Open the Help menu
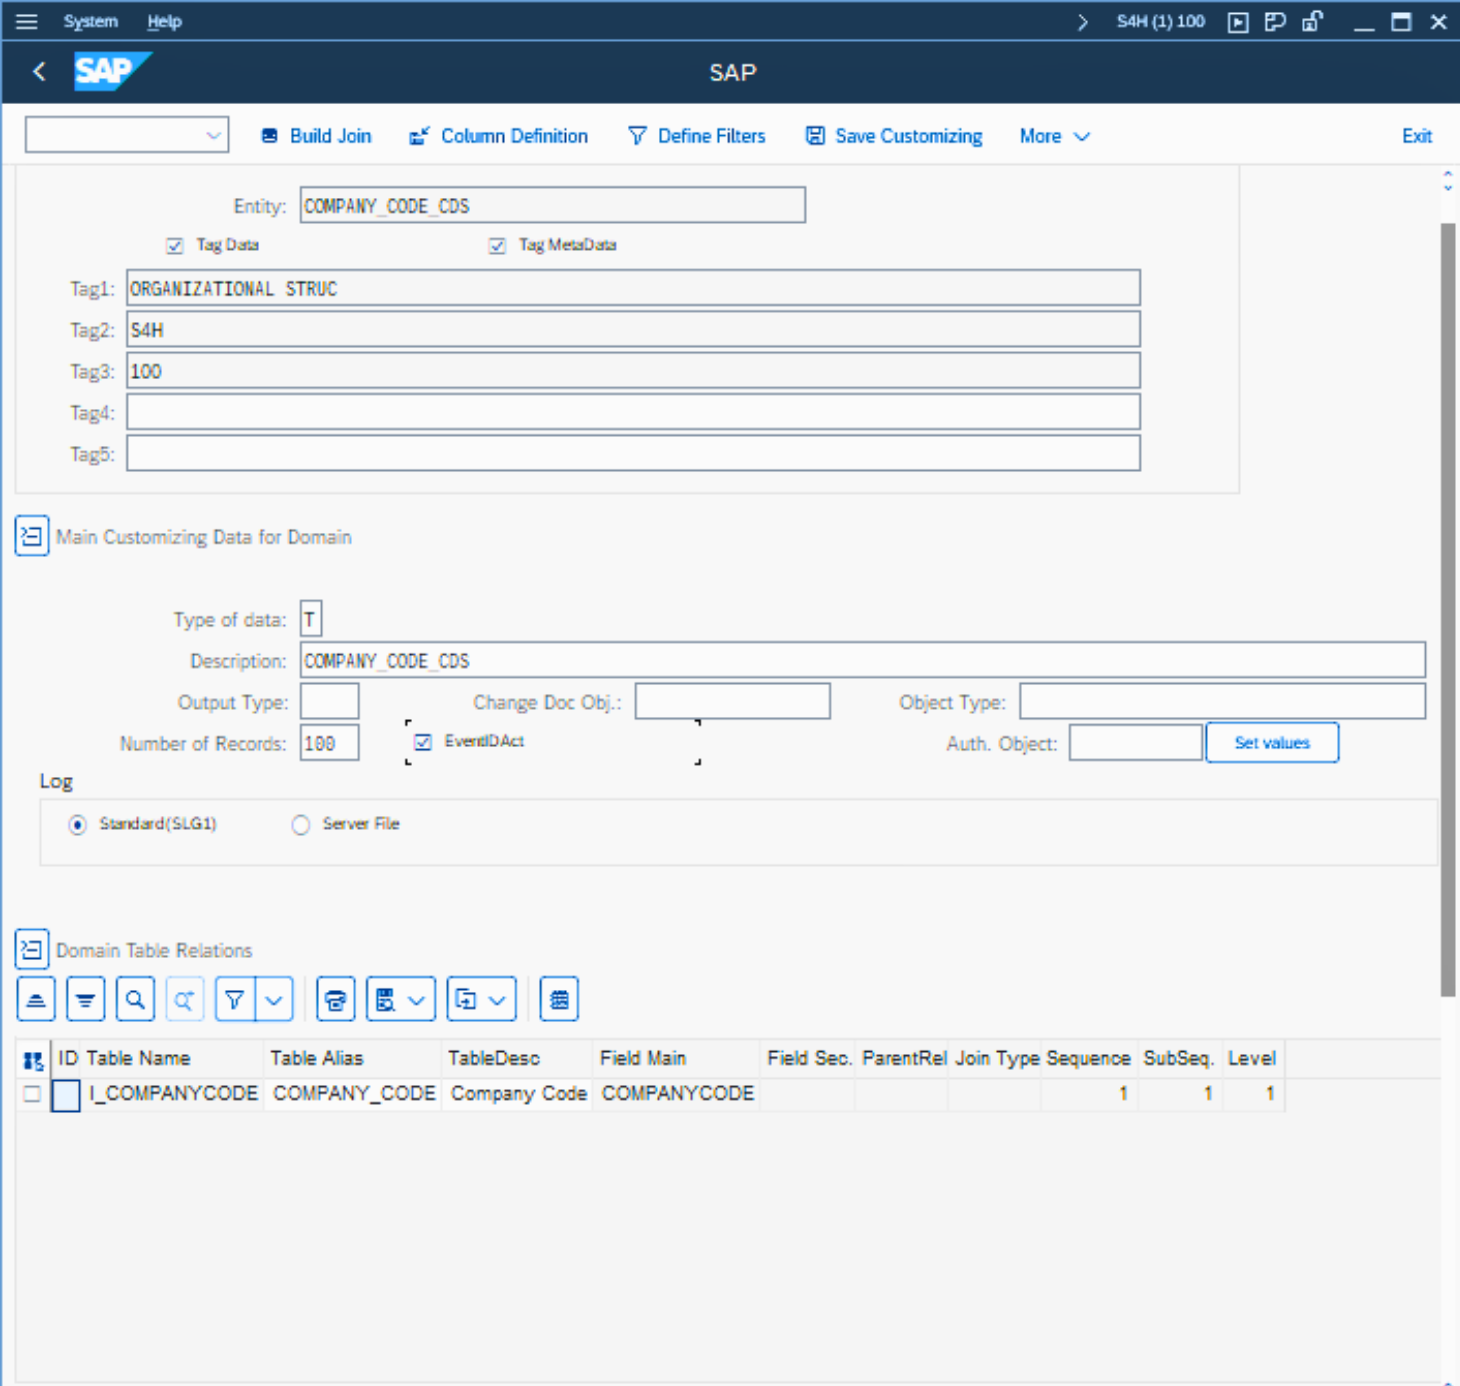1460x1386 pixels. 164,21
